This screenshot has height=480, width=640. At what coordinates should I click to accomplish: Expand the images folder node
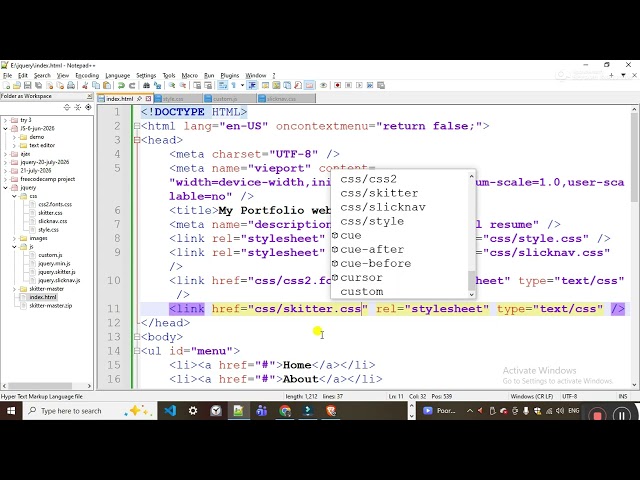pos(14,238)
